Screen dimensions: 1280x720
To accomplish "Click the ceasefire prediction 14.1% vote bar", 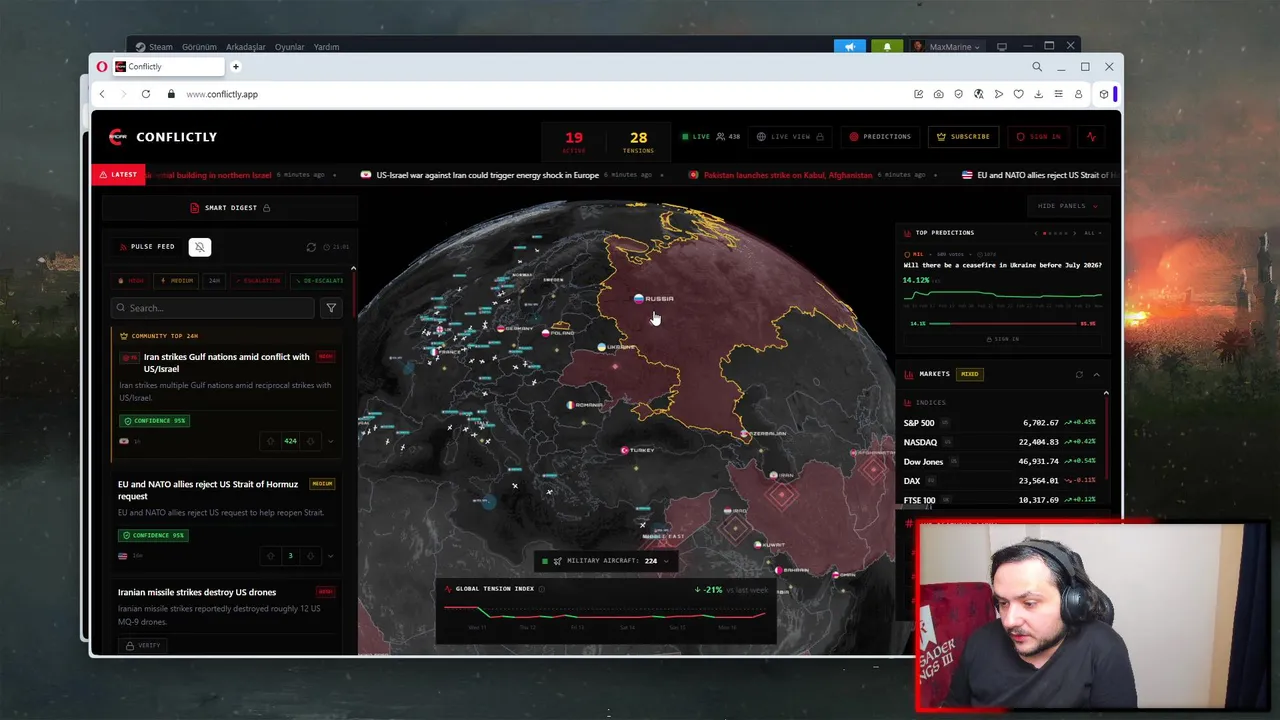I will (1003, 323).
